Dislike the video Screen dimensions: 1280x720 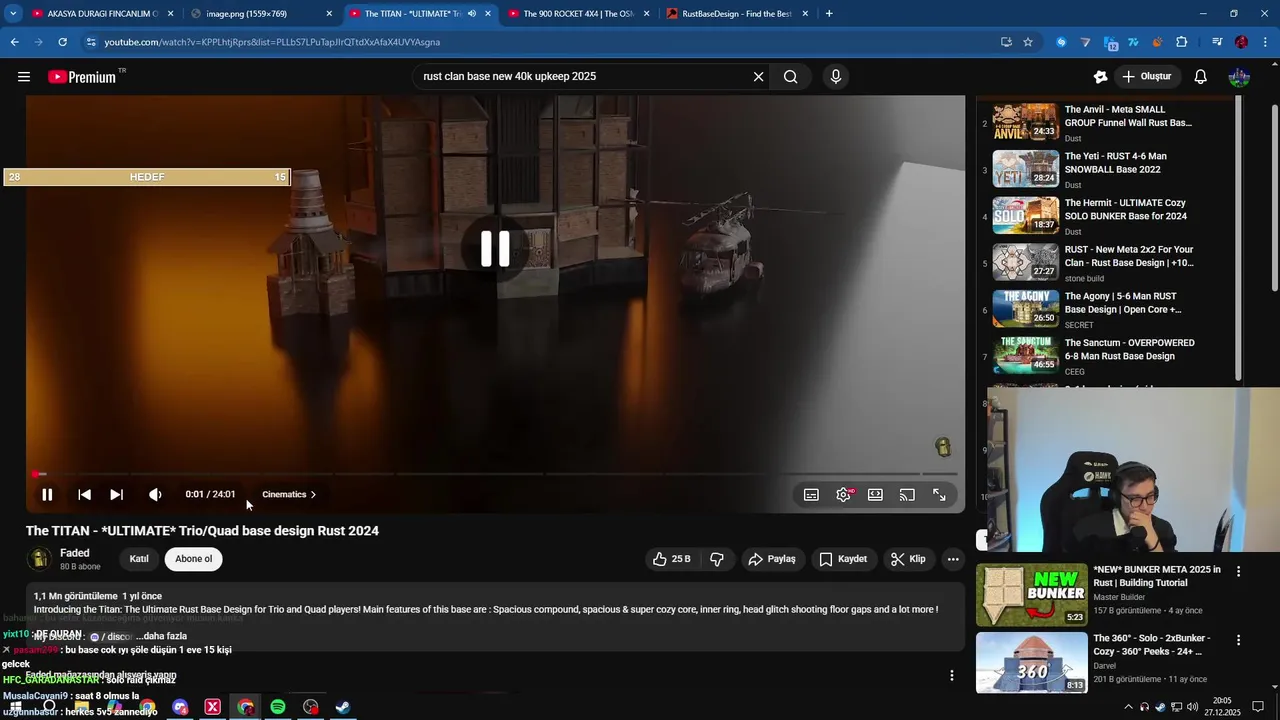click(717, 559)
